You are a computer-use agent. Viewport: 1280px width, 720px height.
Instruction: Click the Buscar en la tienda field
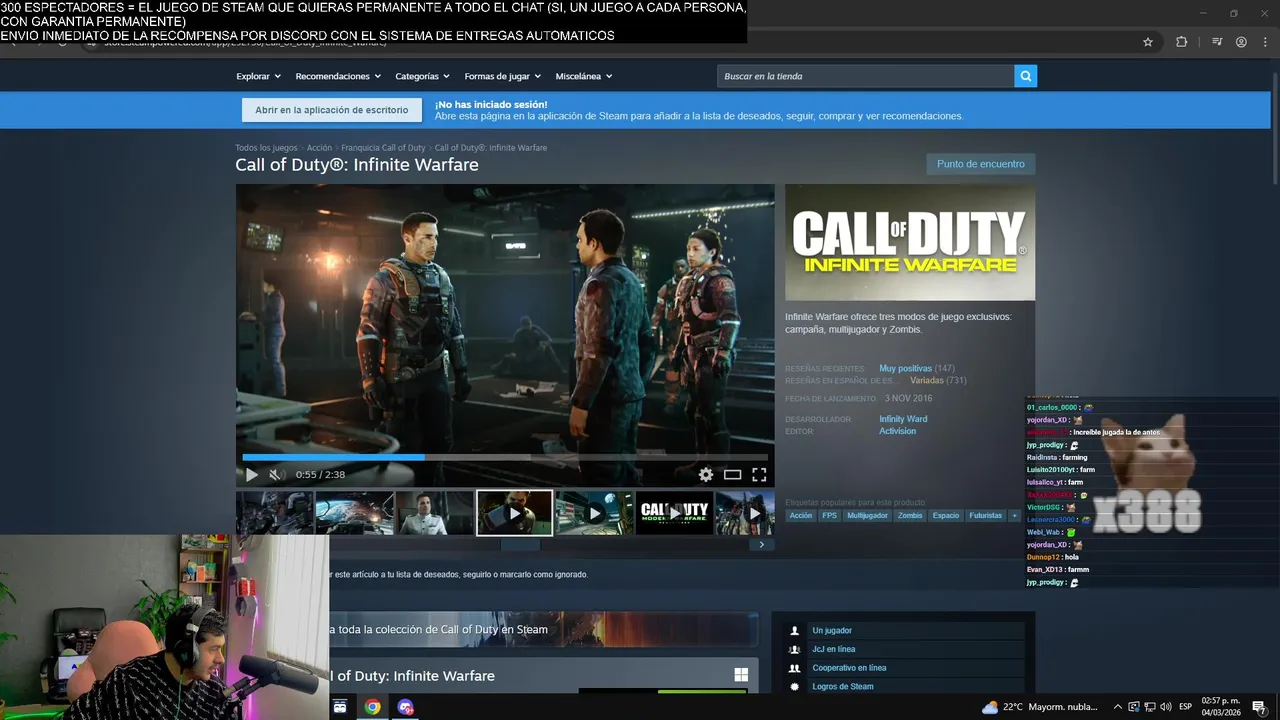865,76
